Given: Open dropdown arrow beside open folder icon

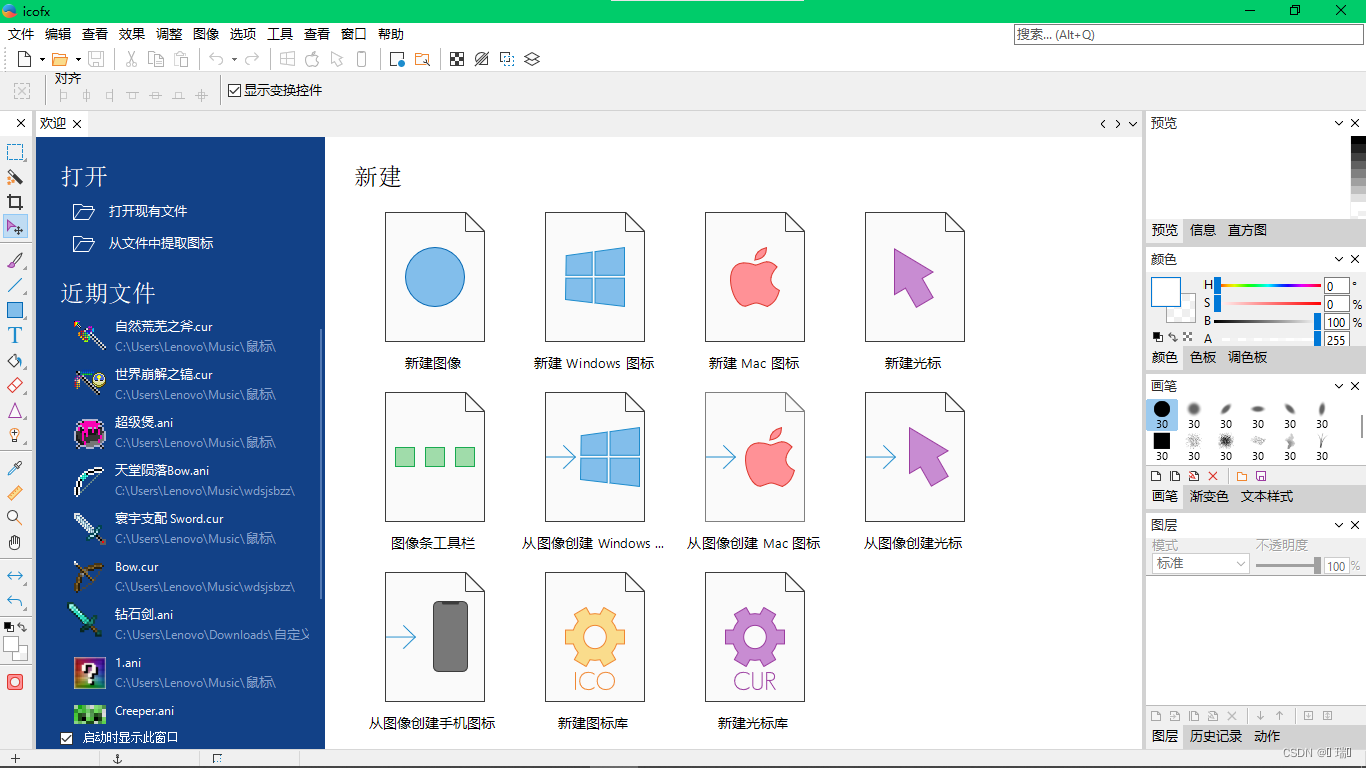Looking at the screenshot, I should pos(78,59).
